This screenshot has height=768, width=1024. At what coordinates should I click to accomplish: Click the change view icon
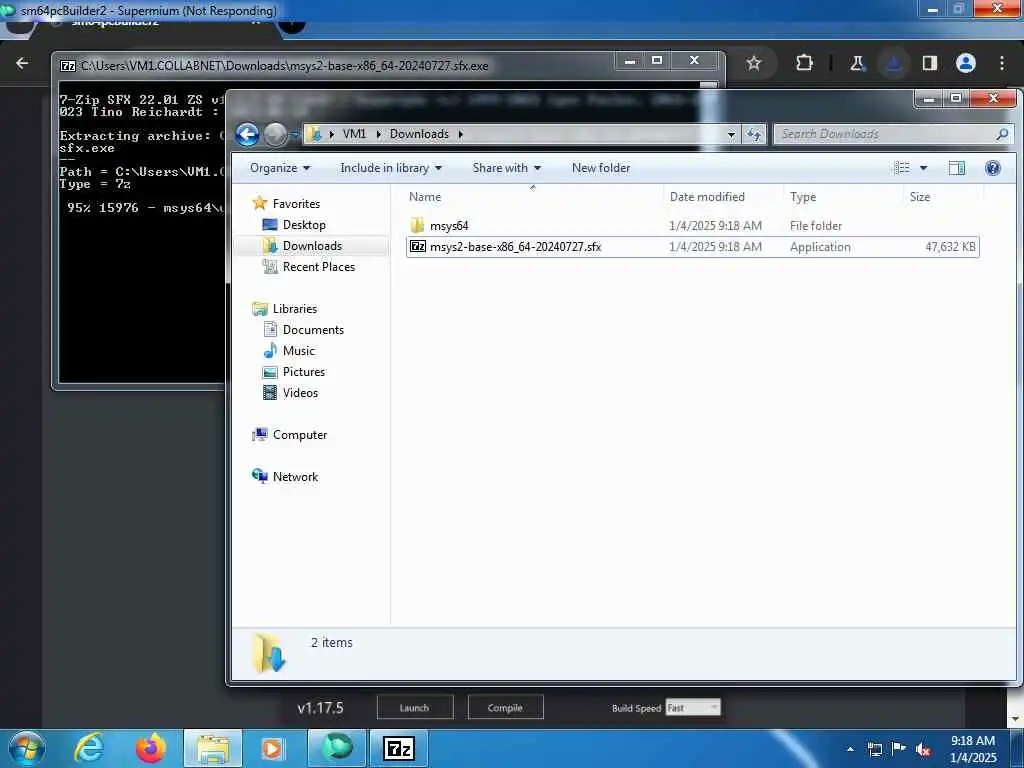point(902,168)
